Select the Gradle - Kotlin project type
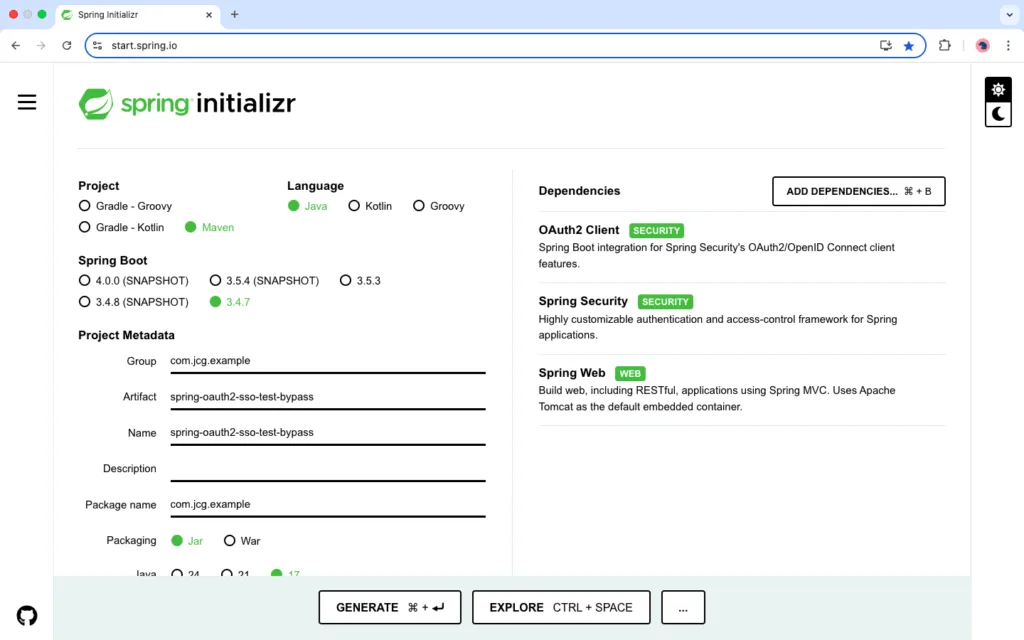This screenshot has width=1024, height=640. point(121,227)
